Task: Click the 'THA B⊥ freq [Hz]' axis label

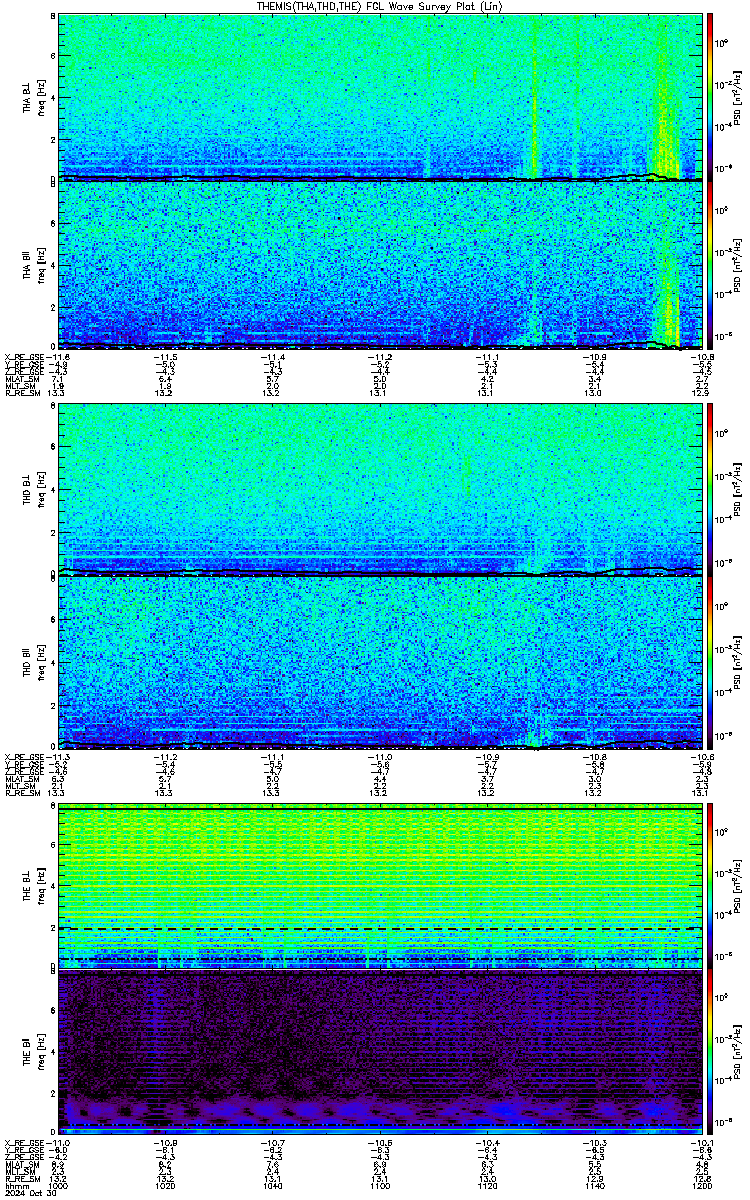Action: point(33,96)
